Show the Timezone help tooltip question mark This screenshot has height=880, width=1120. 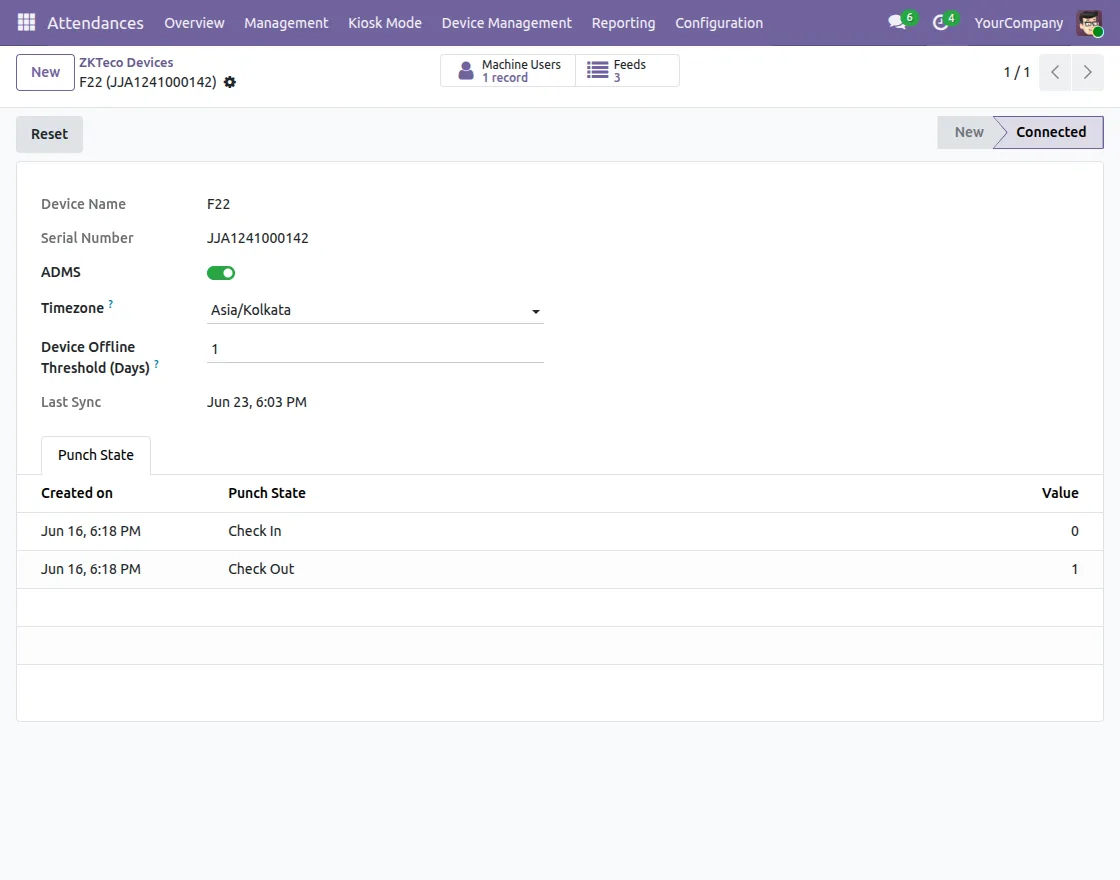[111, 304]
